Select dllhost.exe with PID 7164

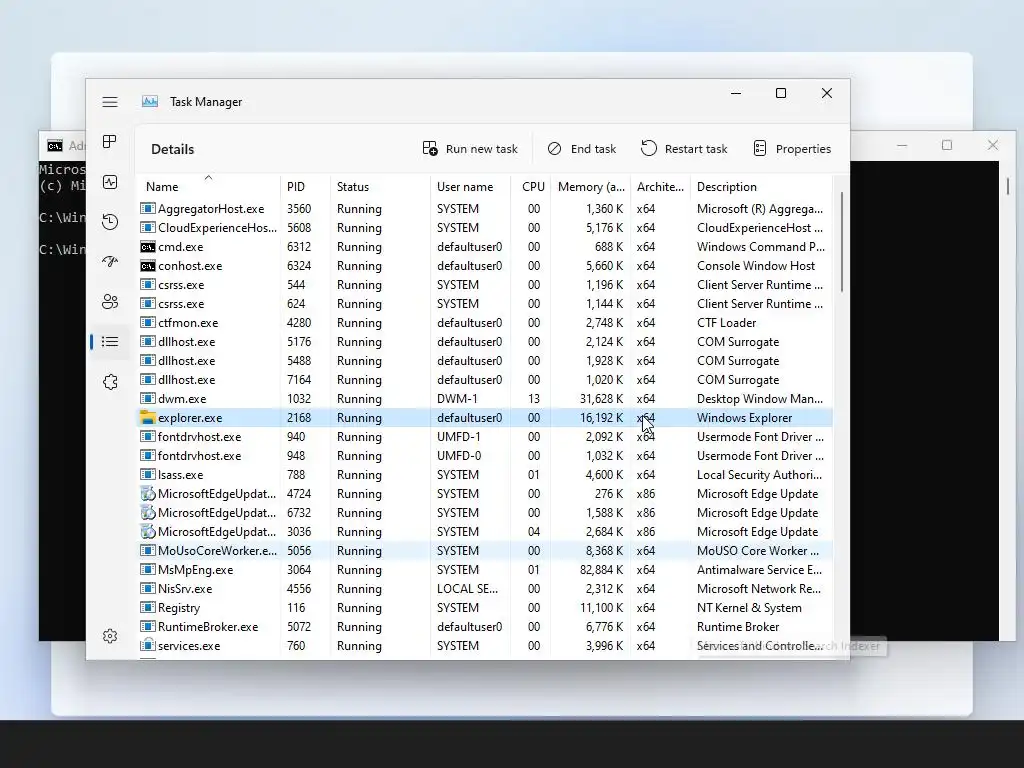pos(485,379)
